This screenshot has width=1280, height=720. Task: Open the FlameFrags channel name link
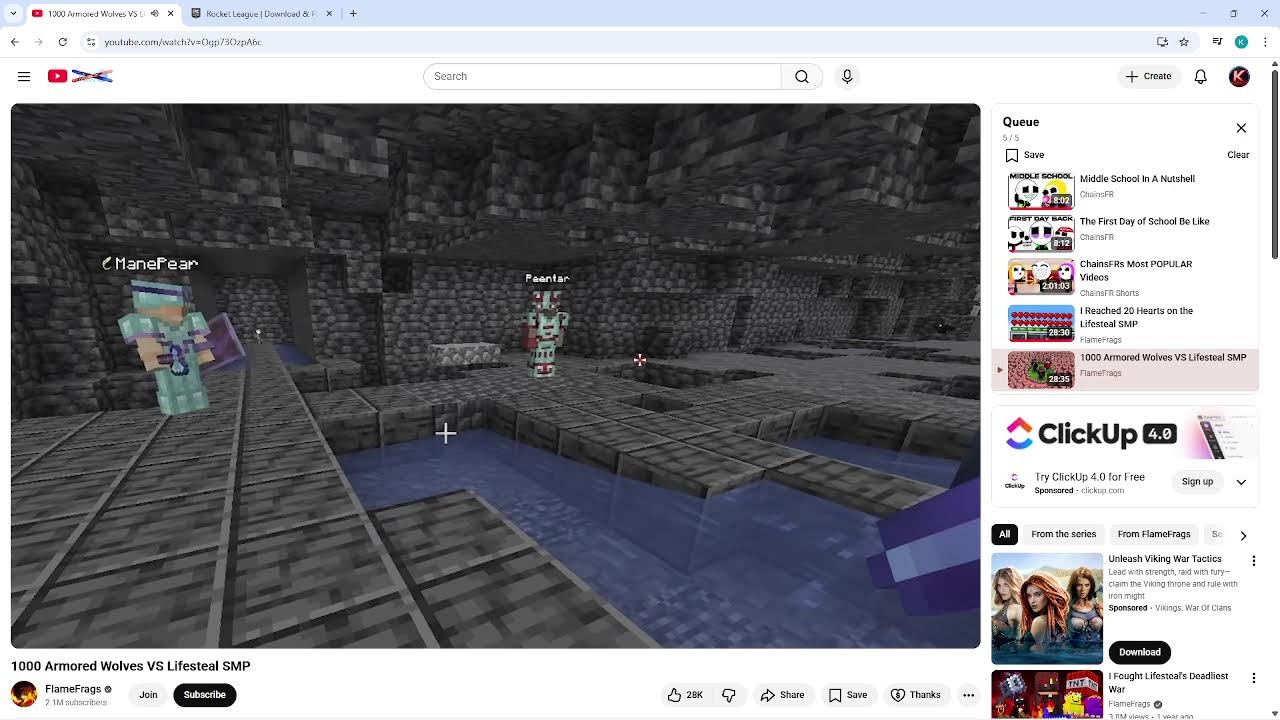click(x=73, y=689)
